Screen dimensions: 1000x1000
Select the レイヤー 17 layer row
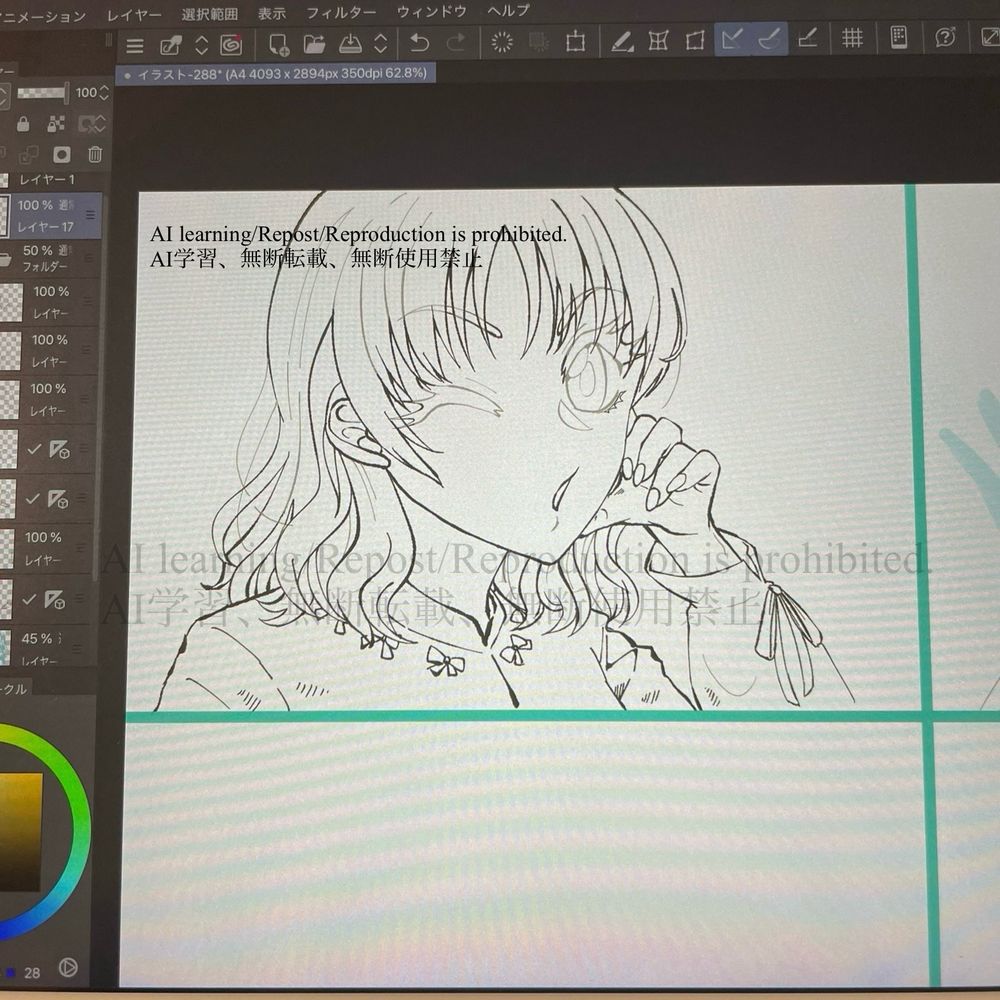51,216
